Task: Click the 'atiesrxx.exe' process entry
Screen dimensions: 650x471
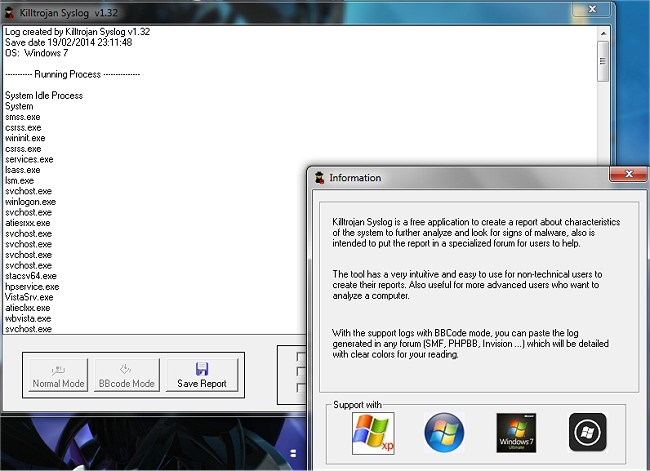Action: coord(28,223)
